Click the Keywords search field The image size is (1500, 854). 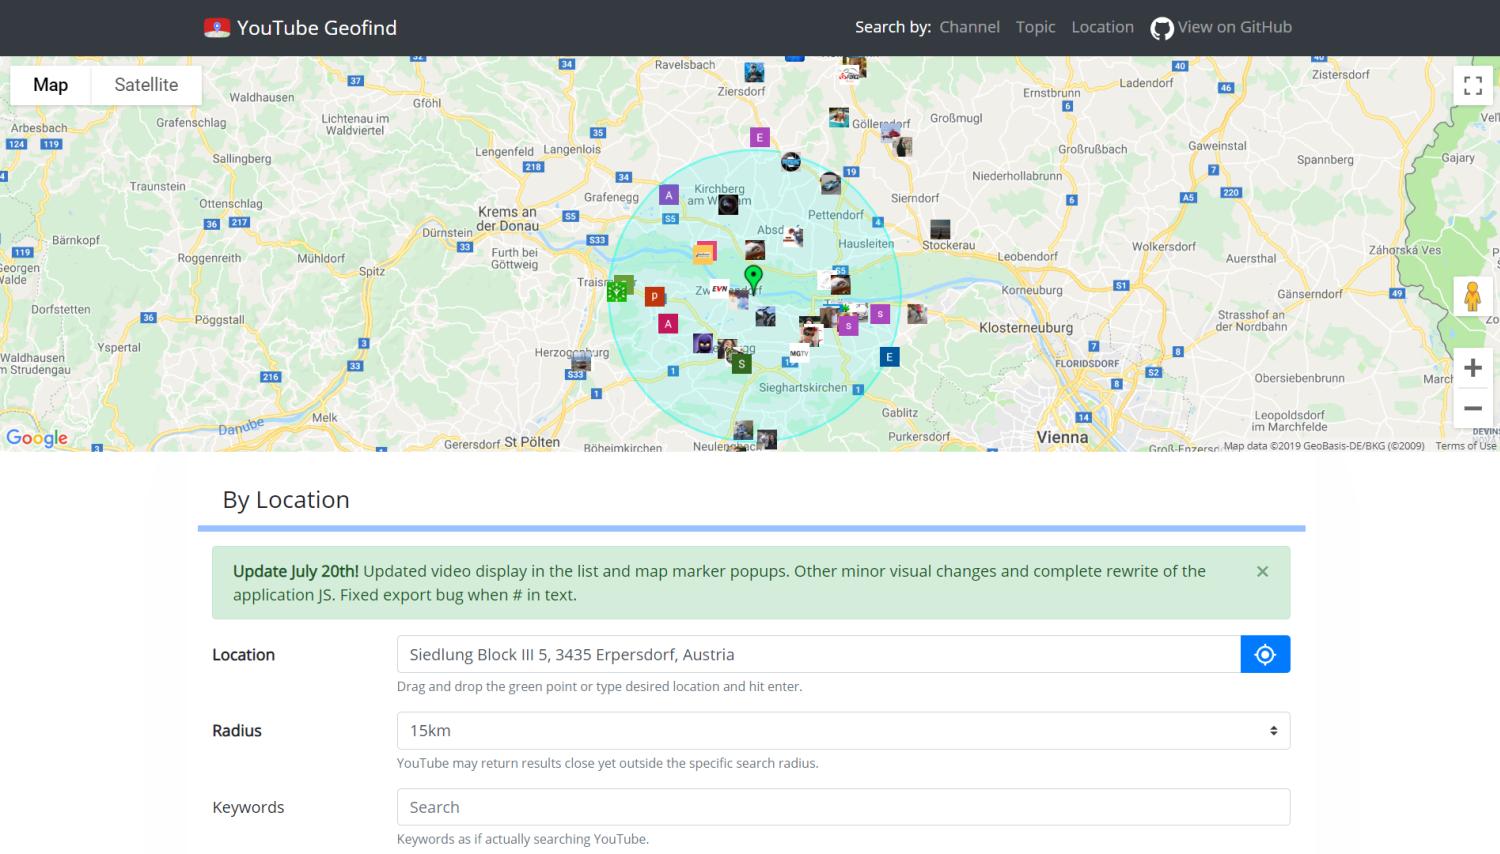843,807
